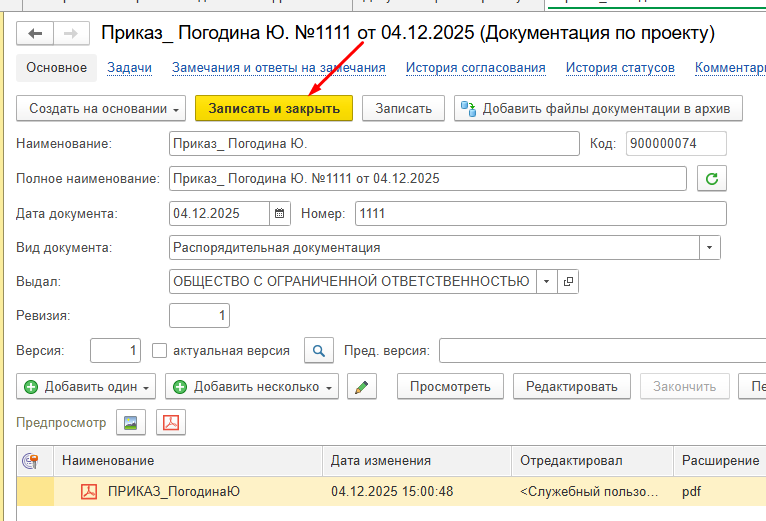Show image preview using picture icon
This screenshot has height=521, width=766.
point(130,423)
